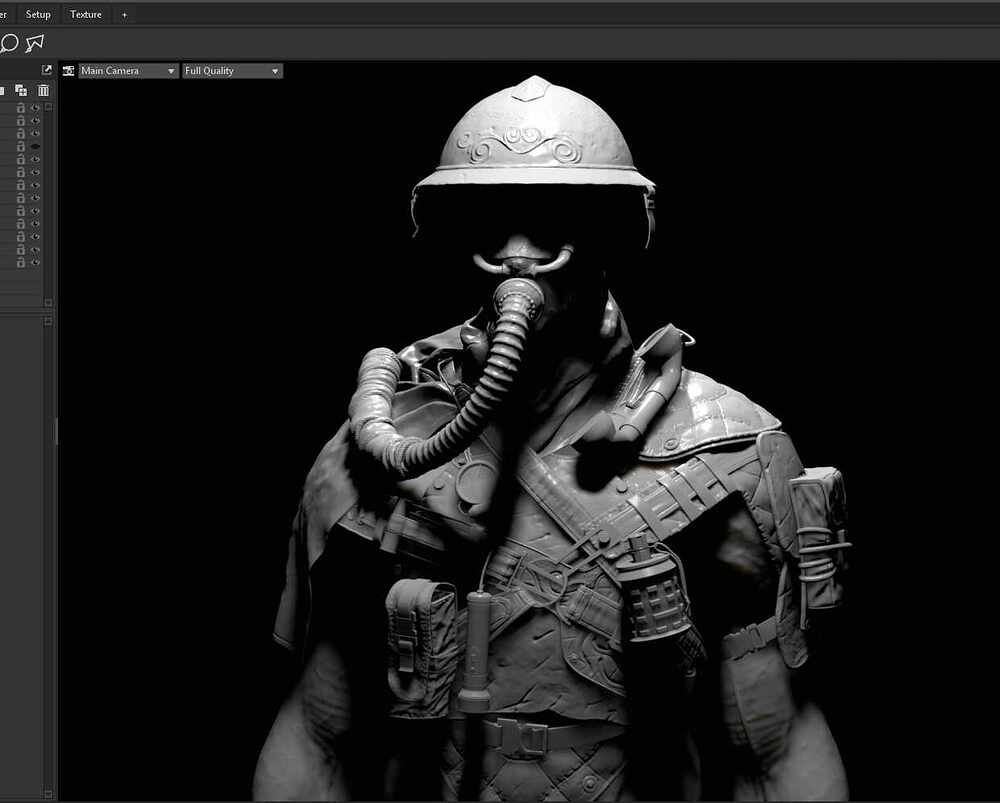This screenshot has height=803, width=1000.
Task: Click the plus button to add a new tab
Action: (124, 14)
